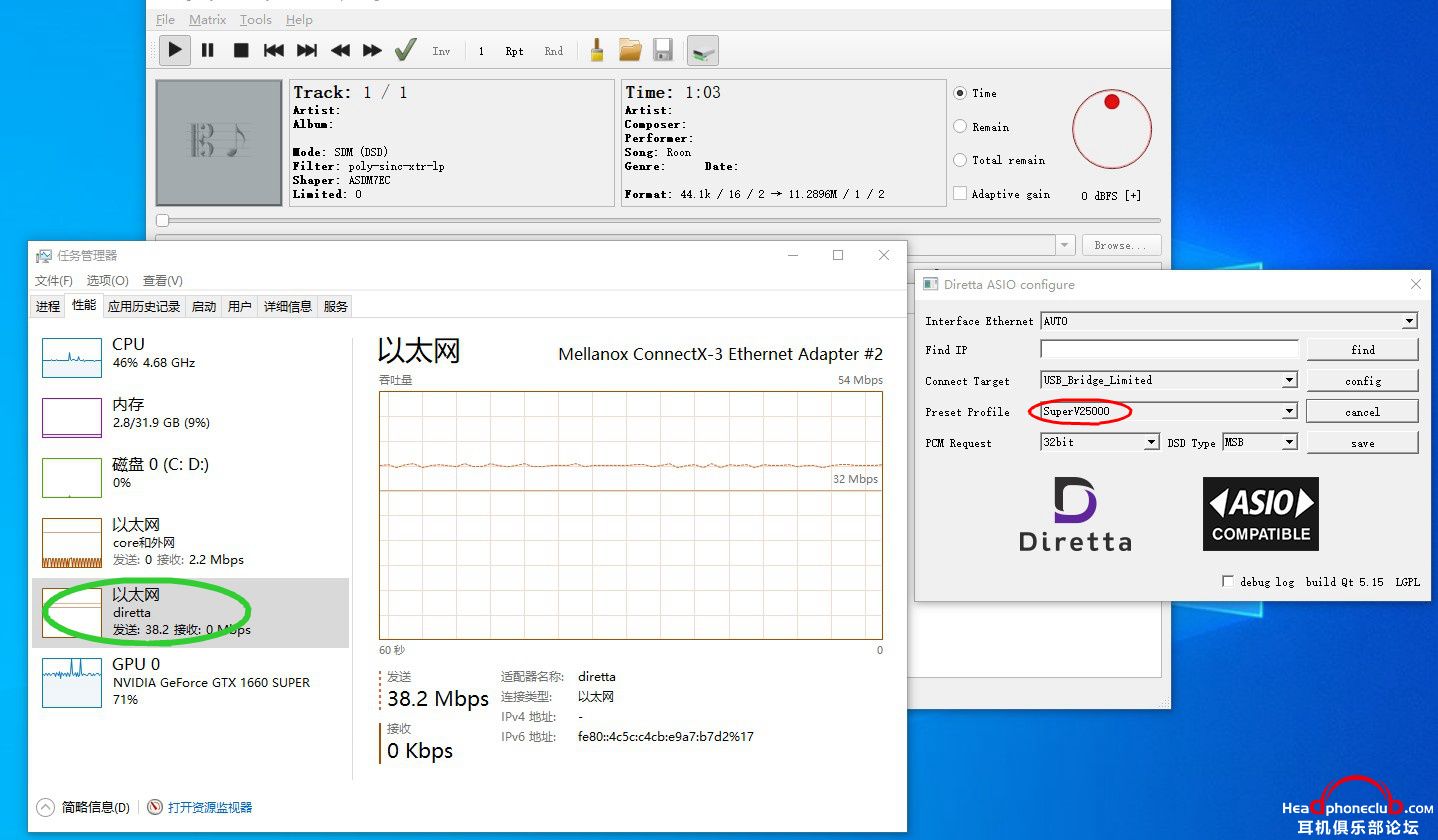
Task: Switch to the 详细信息 tab
Action: tap(288, 306)
